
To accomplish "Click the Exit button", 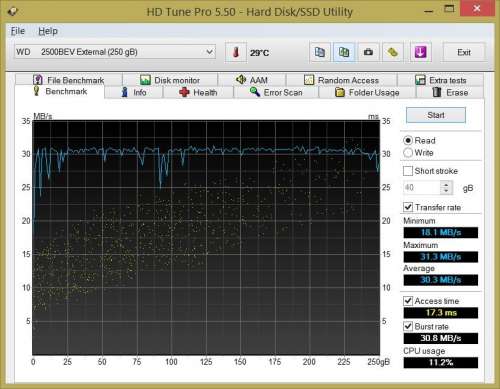I will point(464,52).
